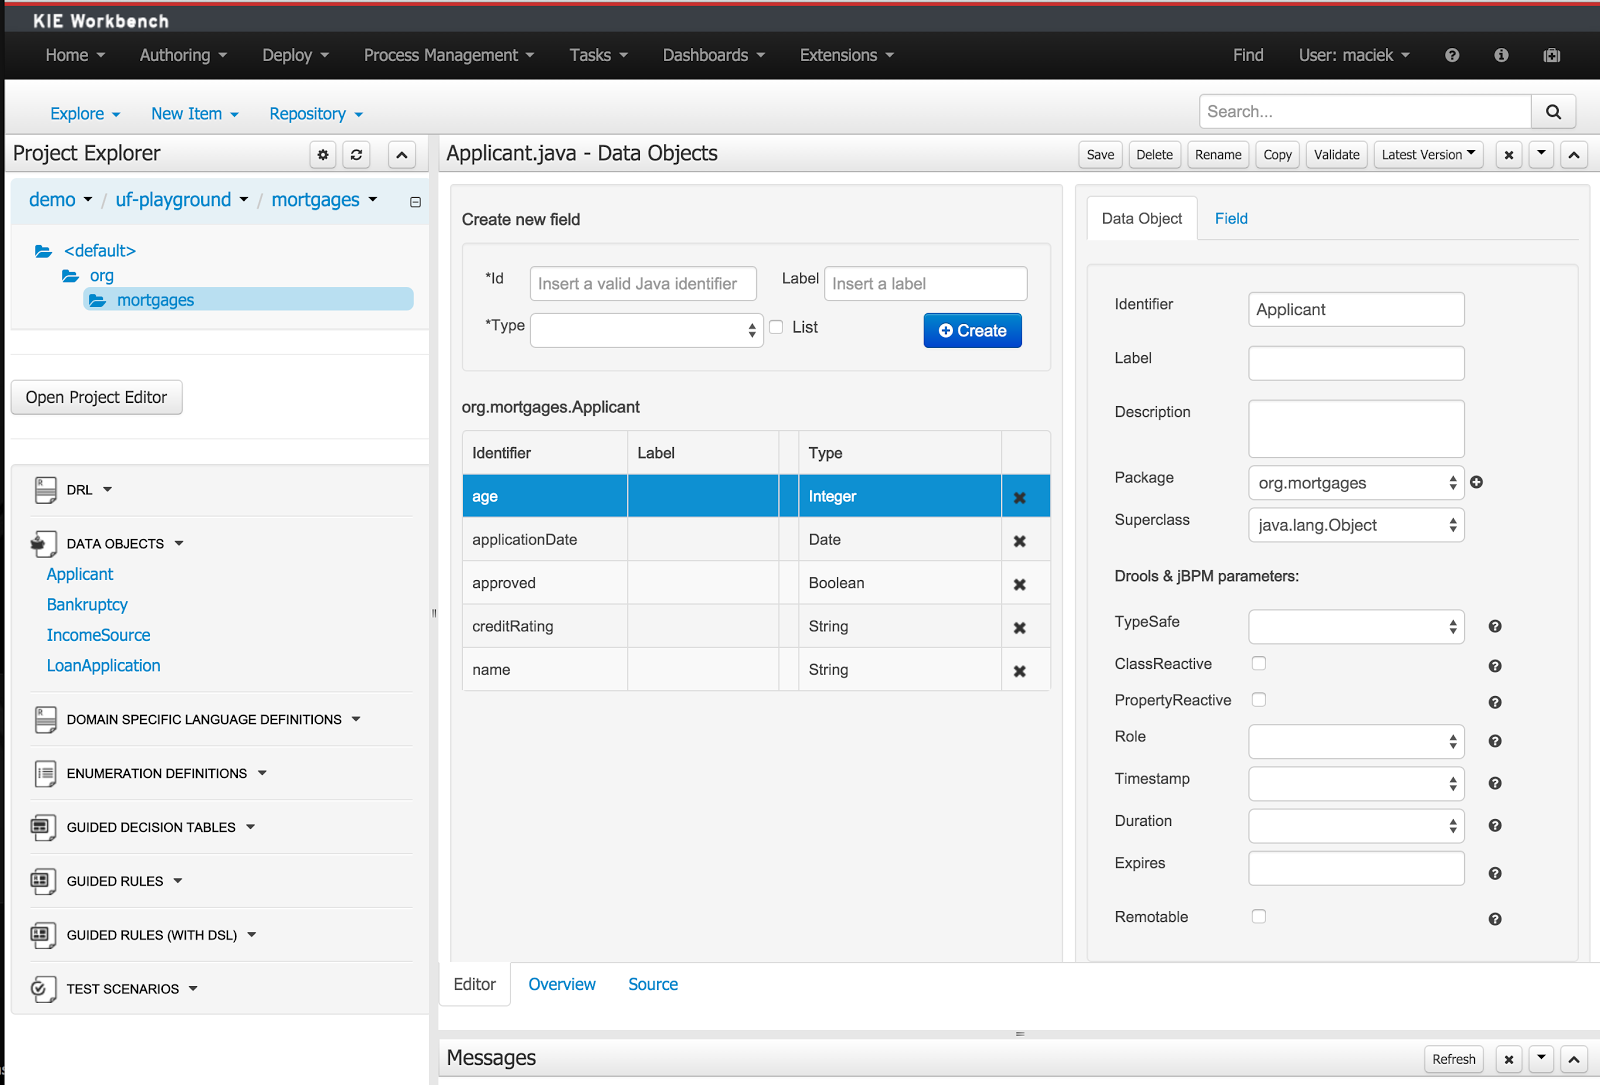Click Open Project Editor button
Screen dimensions: 1600x1085
(97, 398)
